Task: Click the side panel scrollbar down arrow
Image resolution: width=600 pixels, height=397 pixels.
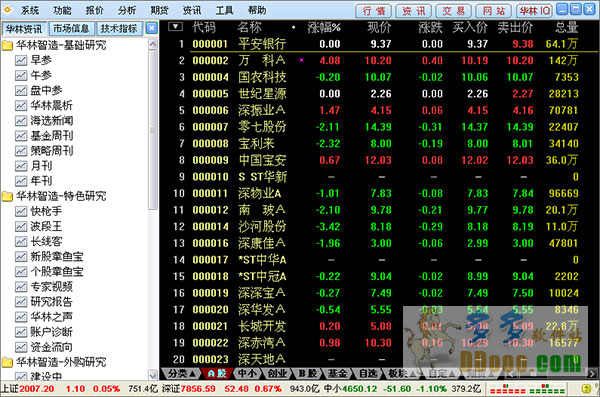Action: coord(153,375)
